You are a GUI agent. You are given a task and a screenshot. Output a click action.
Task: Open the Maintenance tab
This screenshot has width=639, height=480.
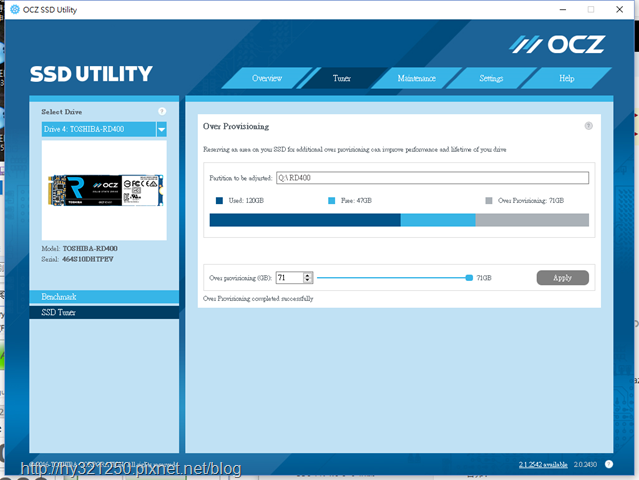416,78
